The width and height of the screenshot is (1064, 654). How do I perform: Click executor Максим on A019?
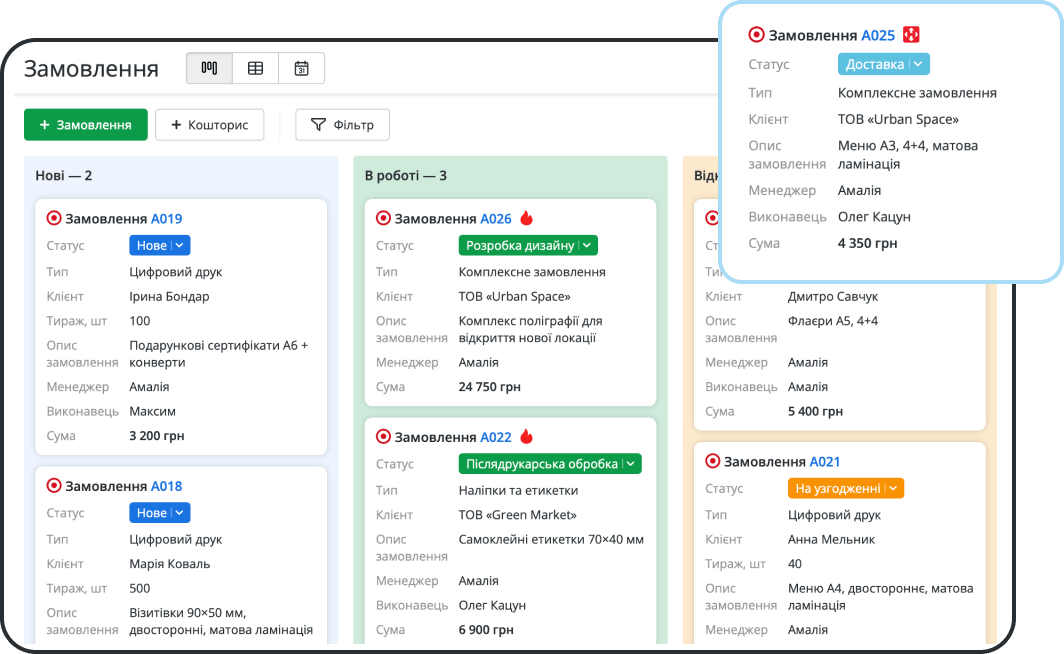pyautogui.click(x=153, y=411)
